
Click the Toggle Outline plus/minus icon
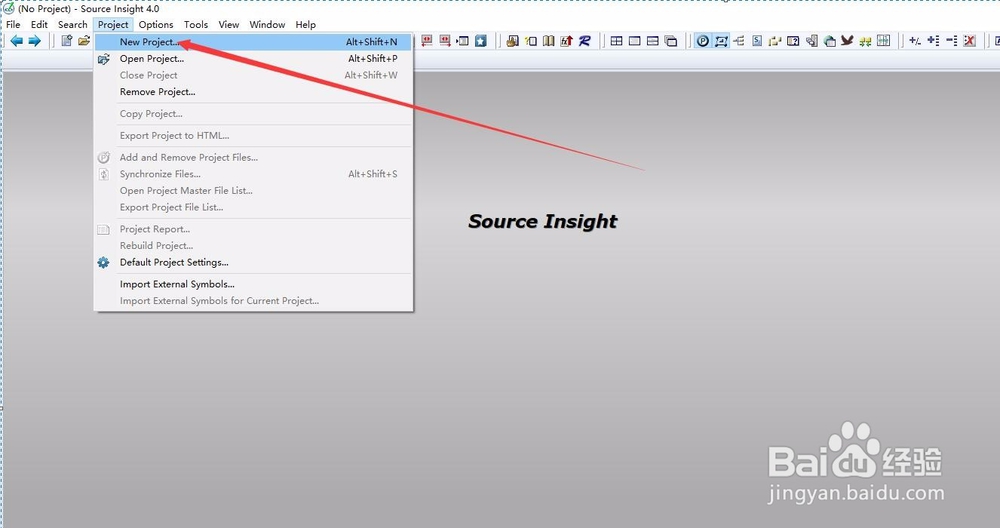(x=915, y=41)
